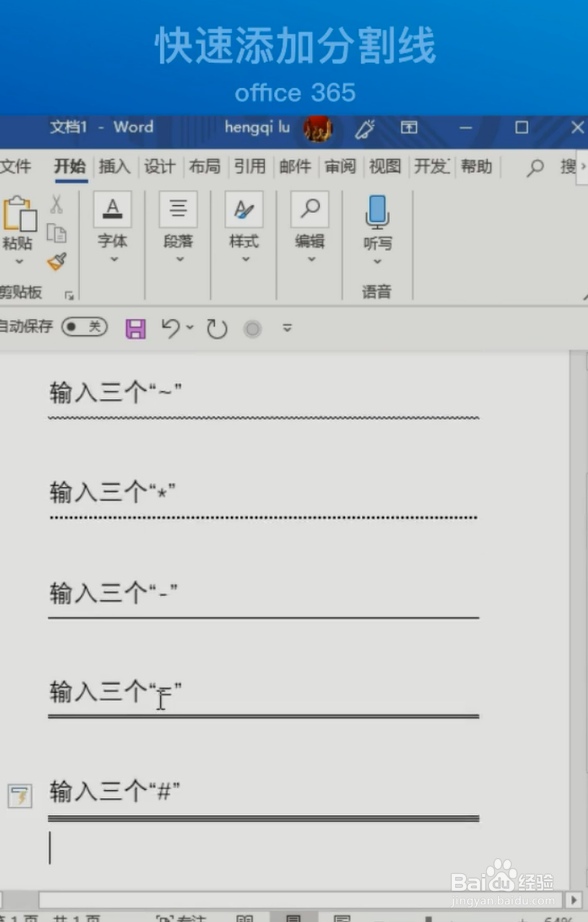Maximize the Word window
Viewport: 588px width, 922px height.
(x=522, y=128)
